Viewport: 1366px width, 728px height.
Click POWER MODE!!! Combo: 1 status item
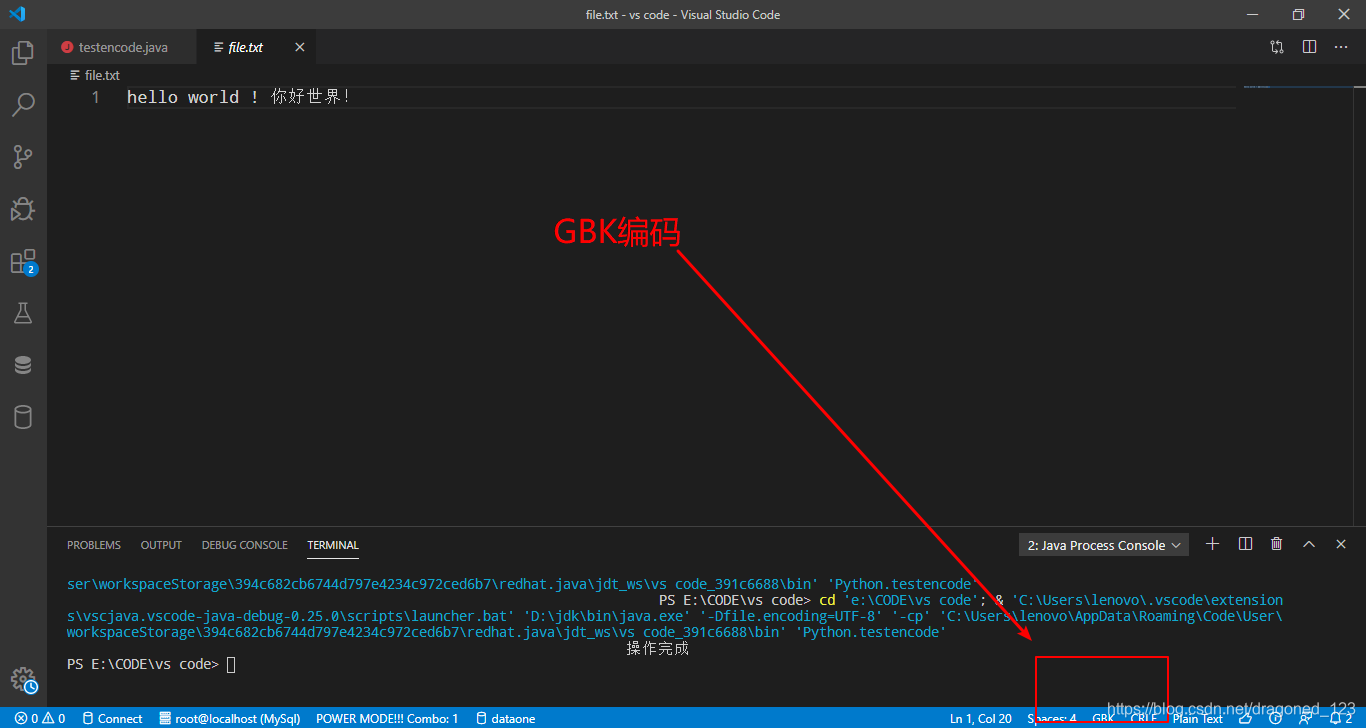point(387,718)
